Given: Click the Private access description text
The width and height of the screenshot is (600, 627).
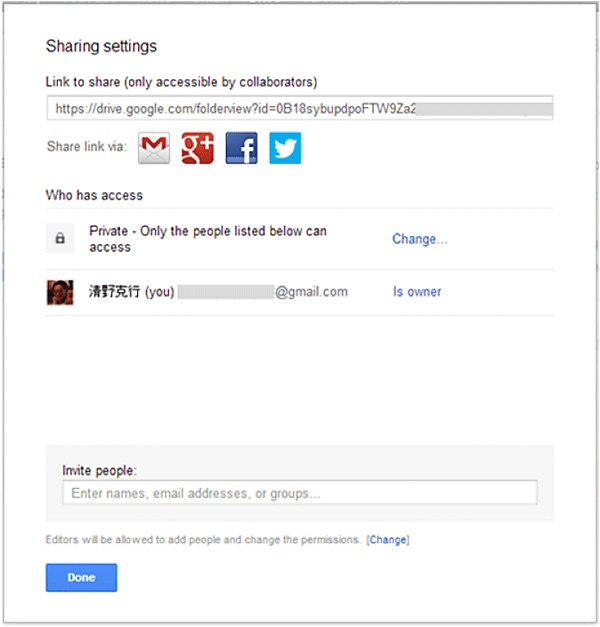Looking at the screenshot, I should [207, 239].
